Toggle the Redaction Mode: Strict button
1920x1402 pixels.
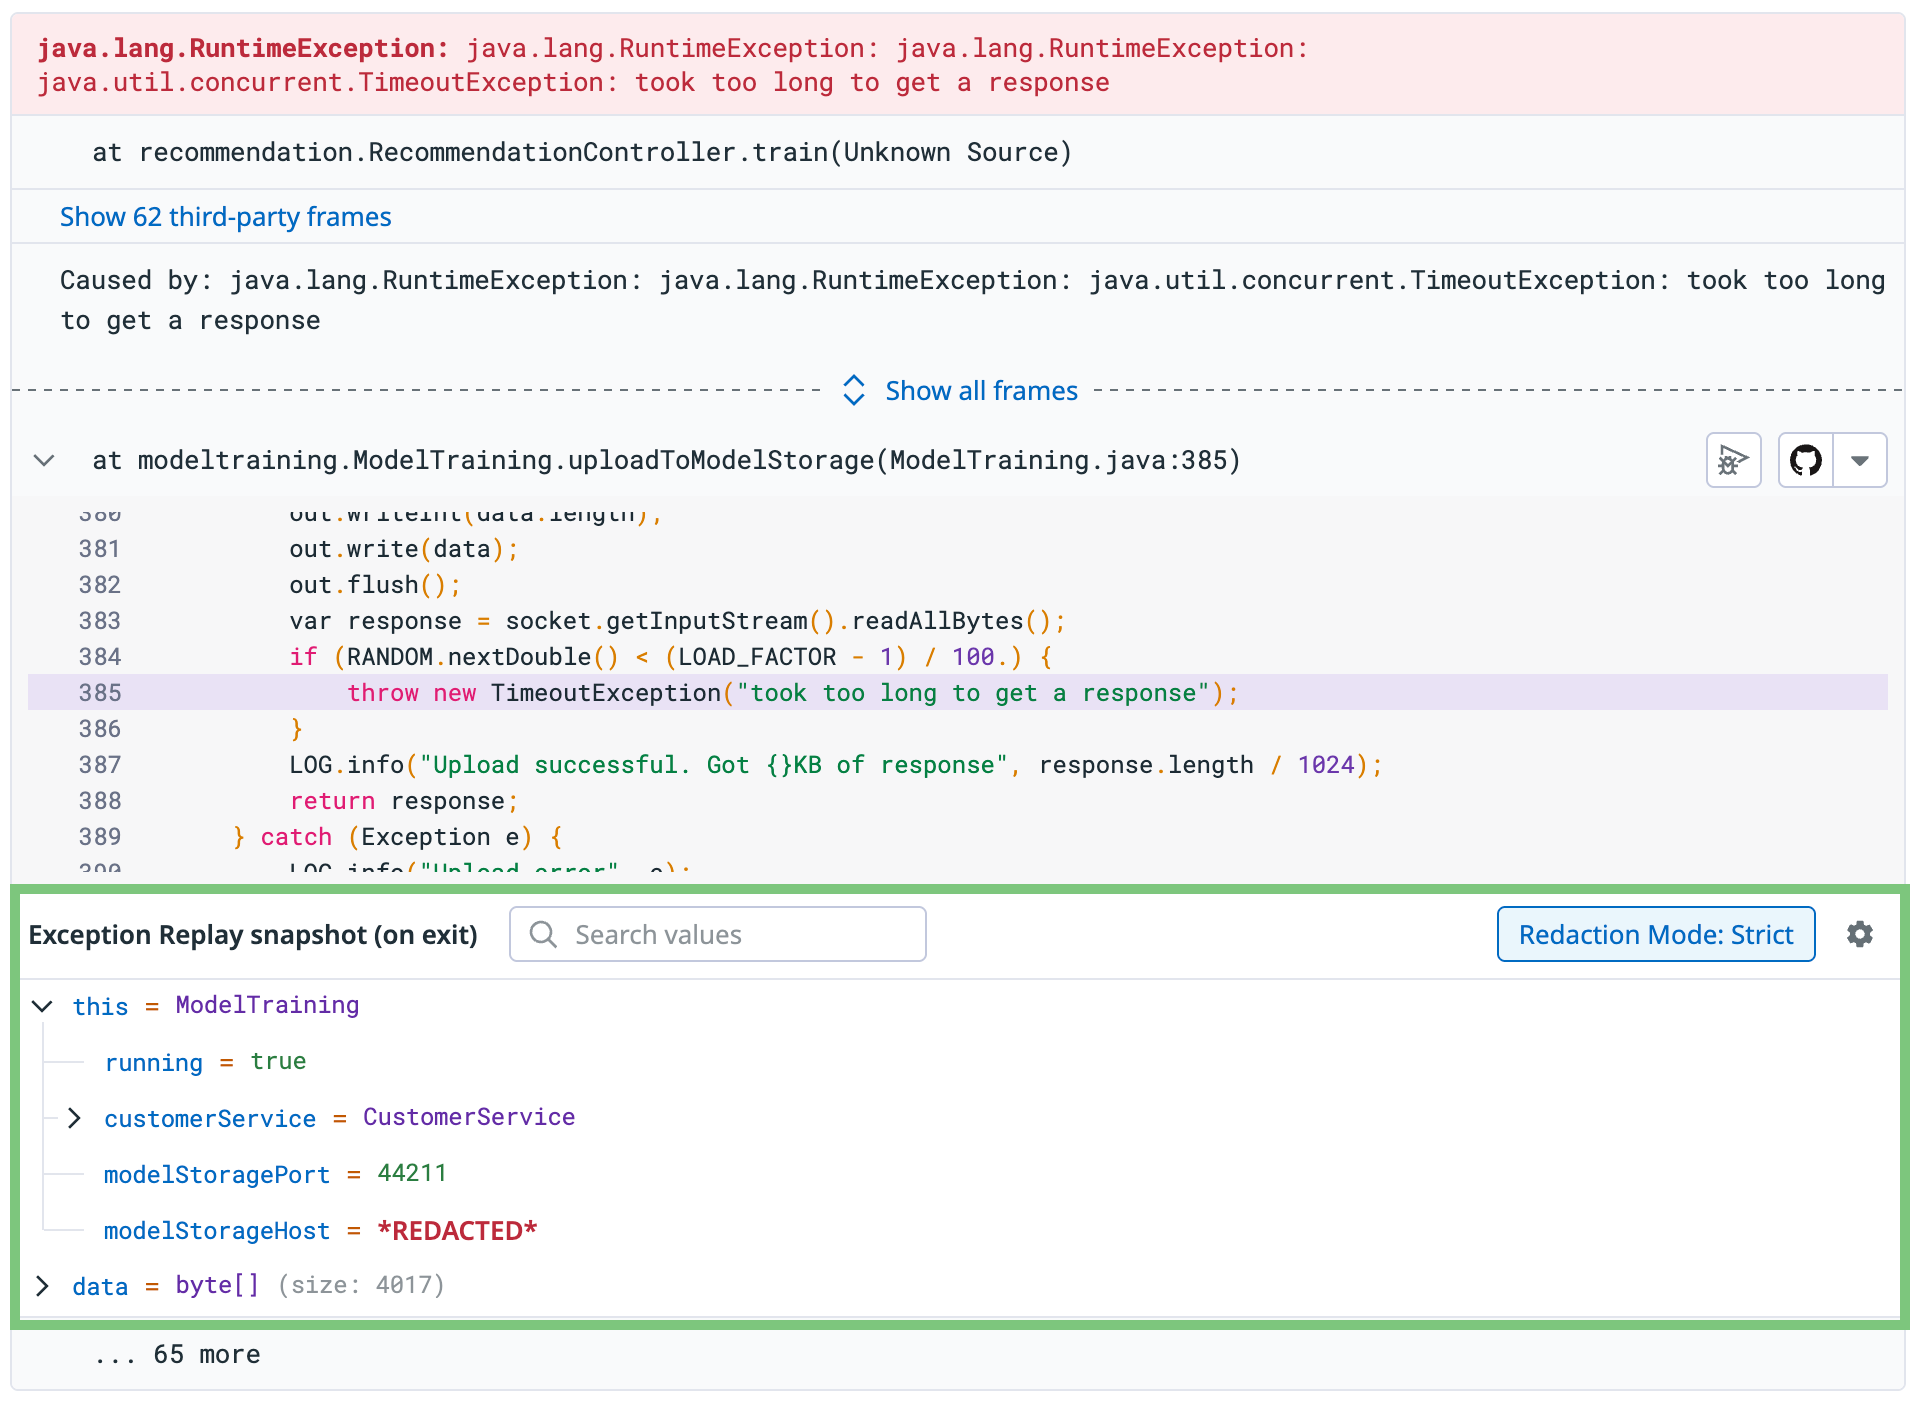[x=1655, y=935]
